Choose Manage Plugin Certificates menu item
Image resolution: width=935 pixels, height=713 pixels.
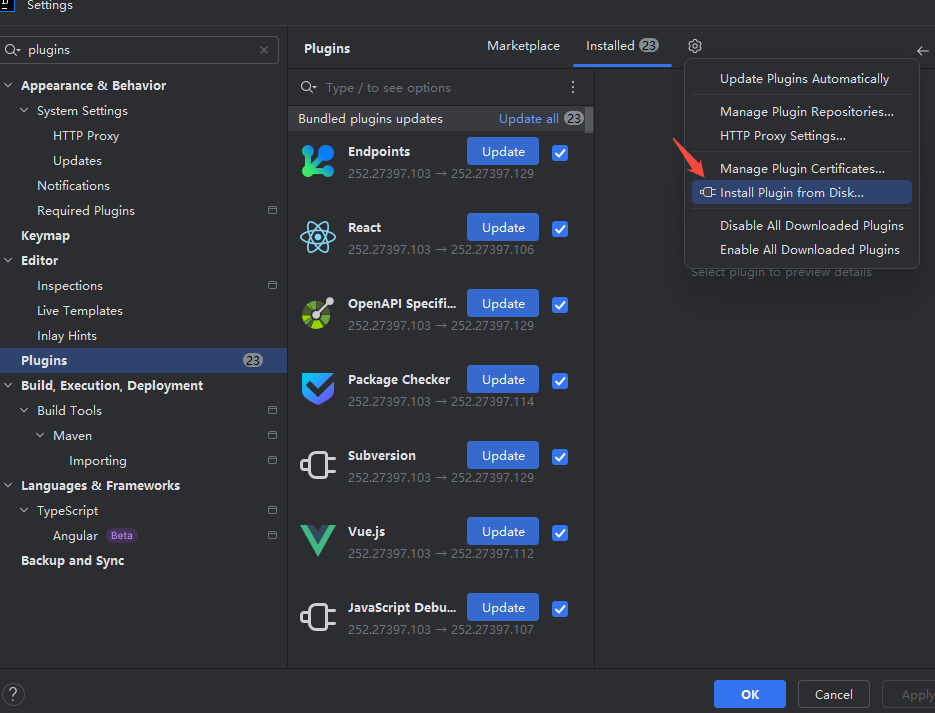click(x=801, y=169)
